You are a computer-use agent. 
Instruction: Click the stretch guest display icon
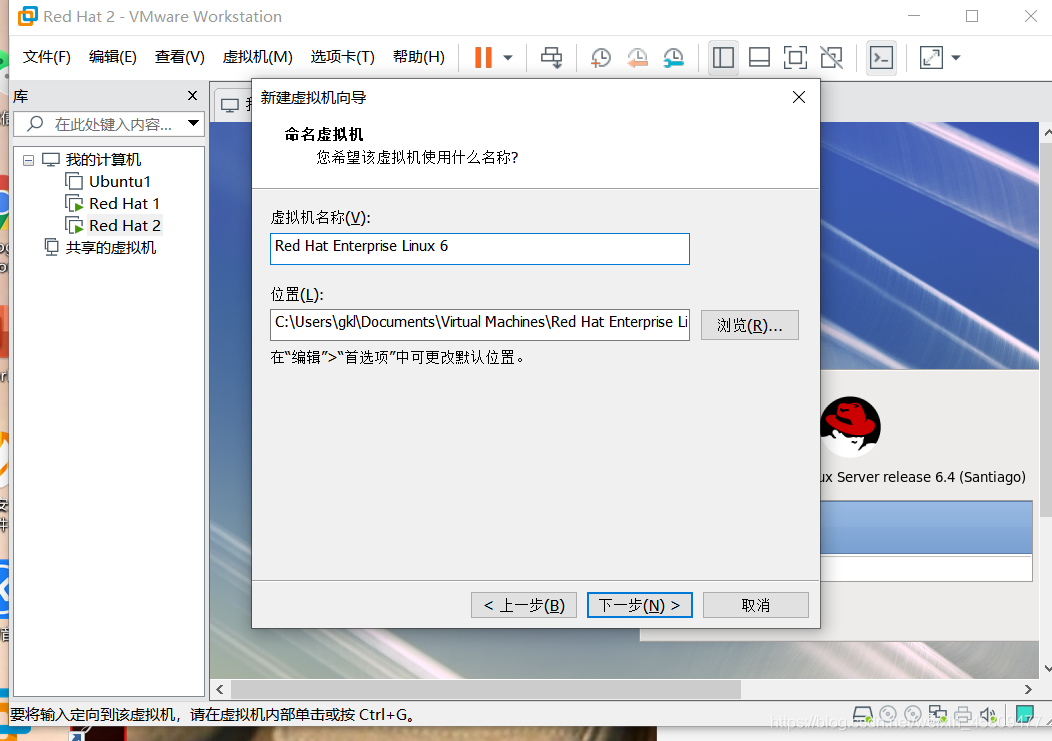[931, 58]
